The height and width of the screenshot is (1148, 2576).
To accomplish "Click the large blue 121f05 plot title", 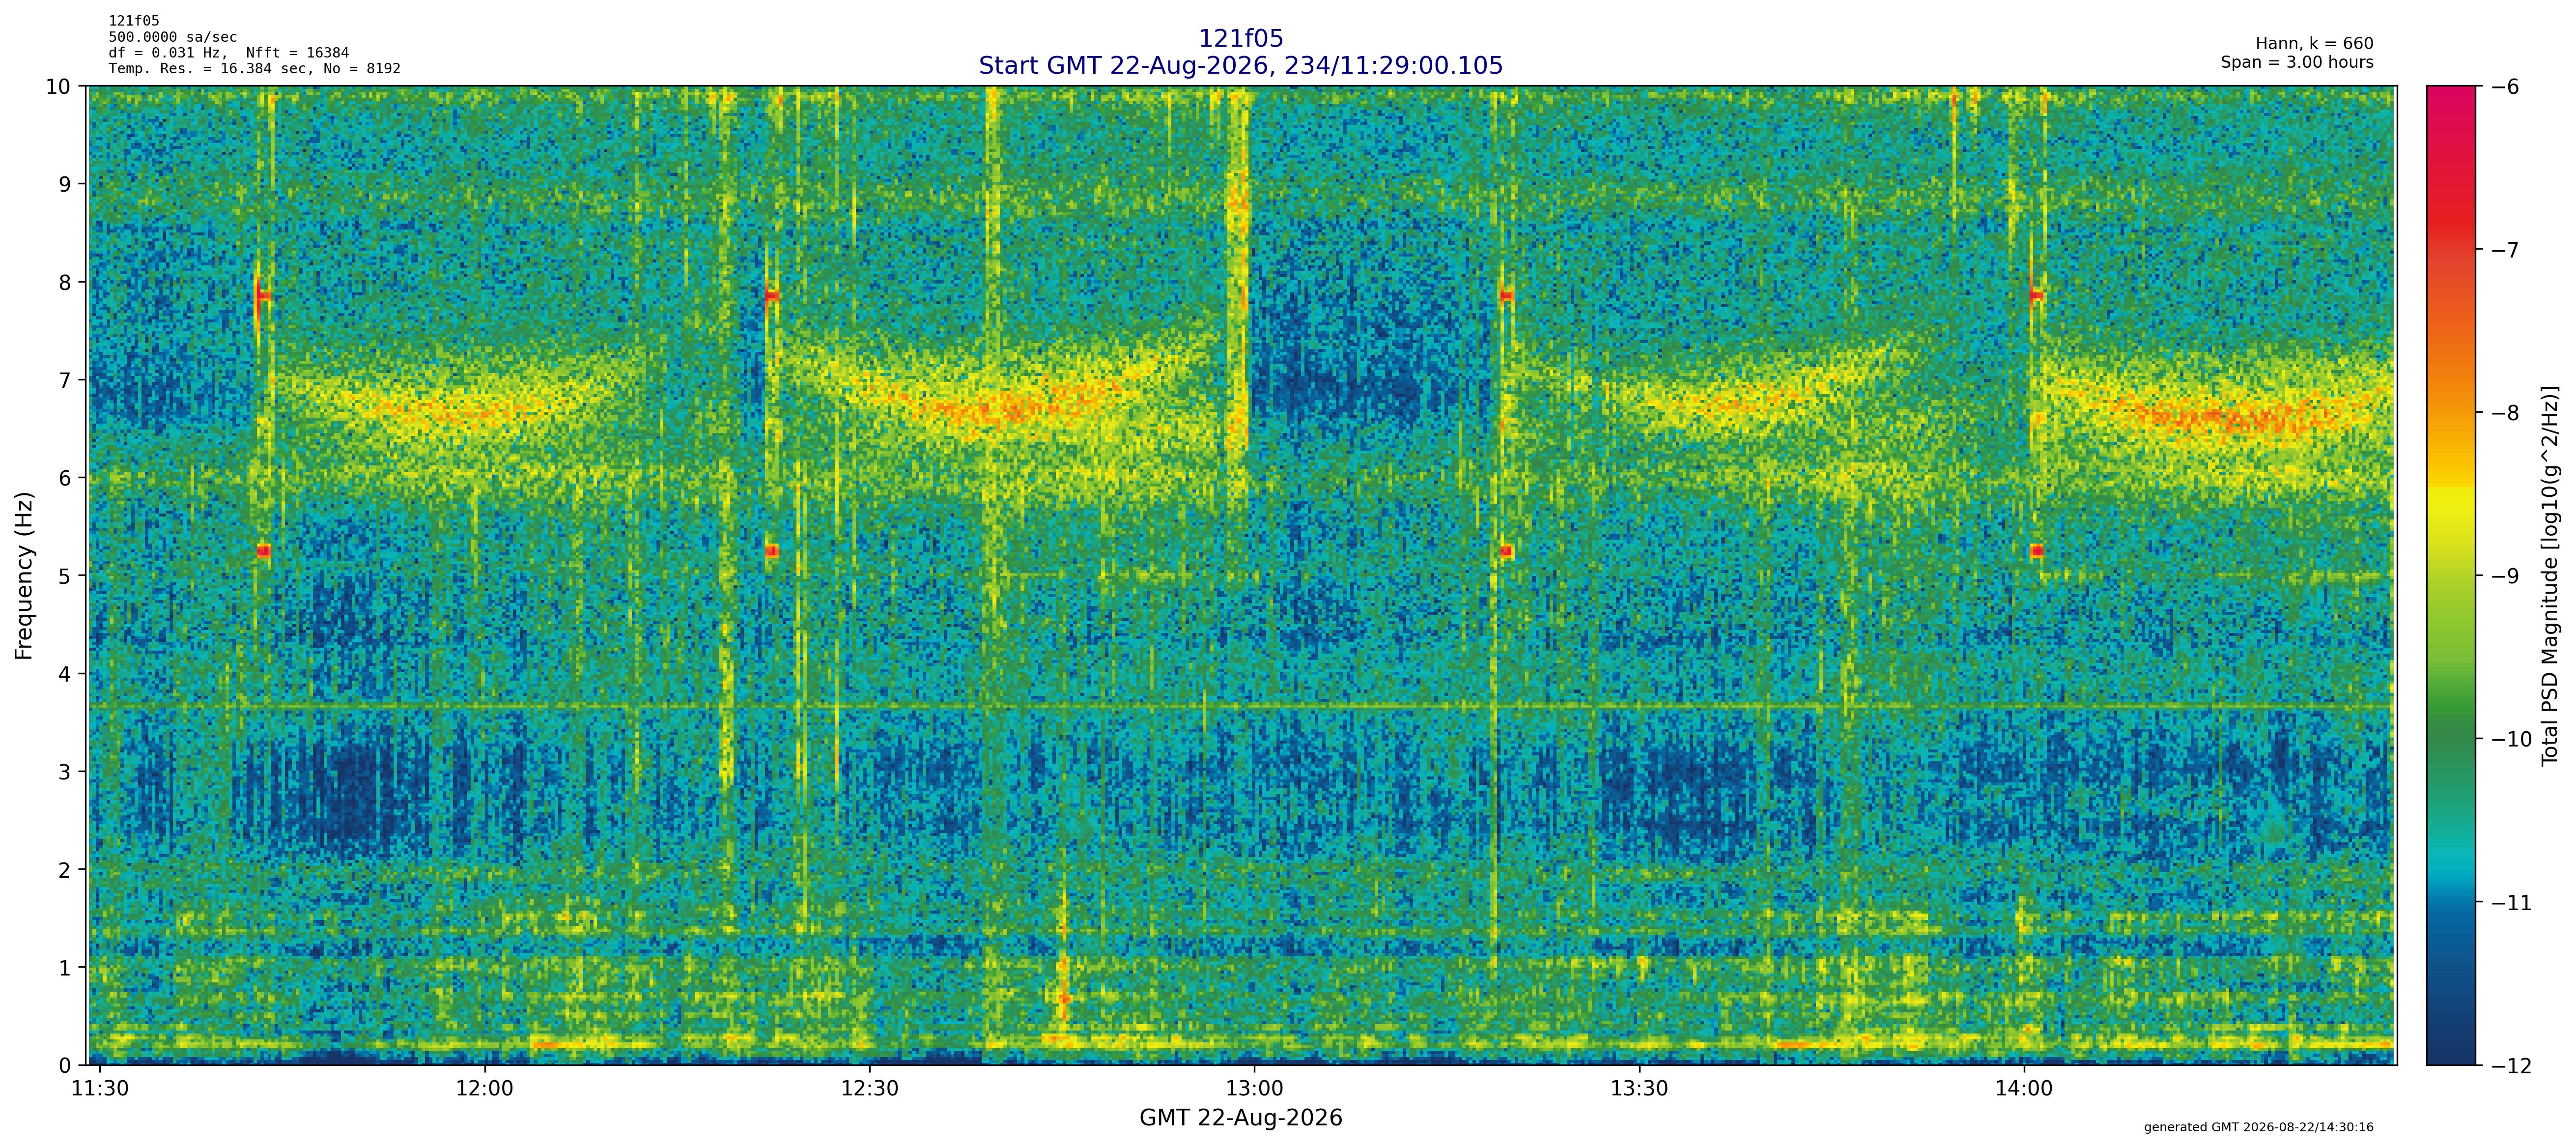I will (1240, 39).
